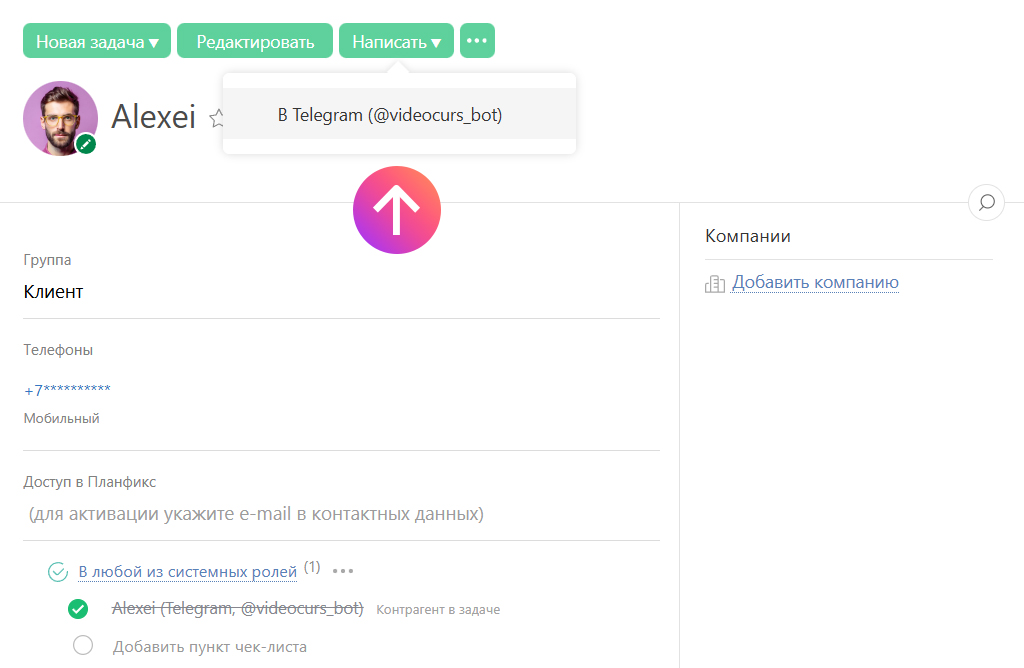Open В любой из системных ролей checklist link
1024x668 pixels.
coord(188,572)
